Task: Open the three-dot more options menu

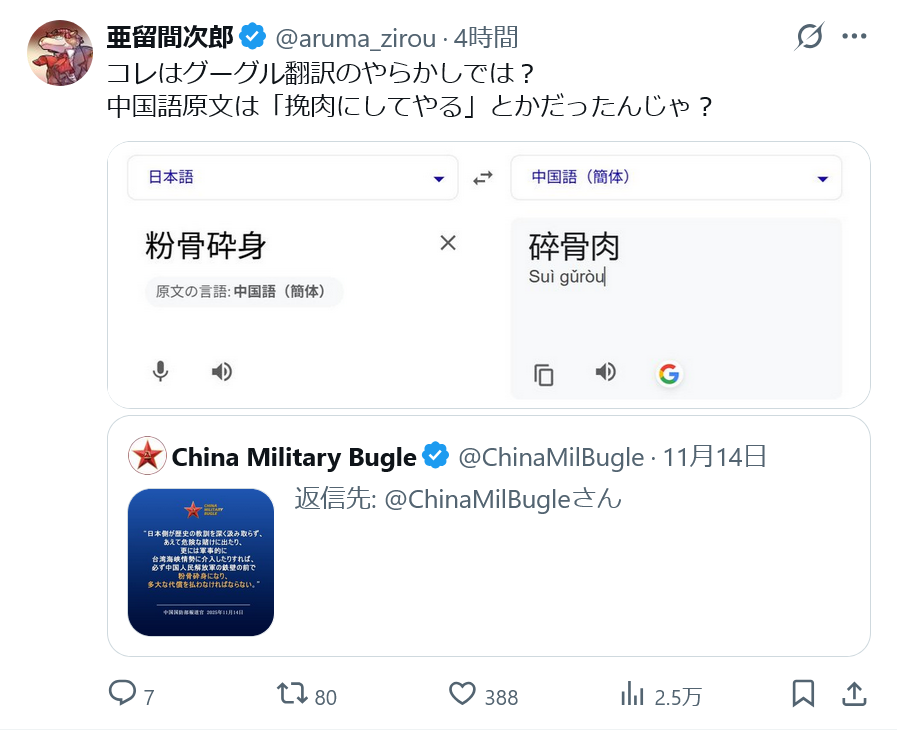Action: coord(854,37)
